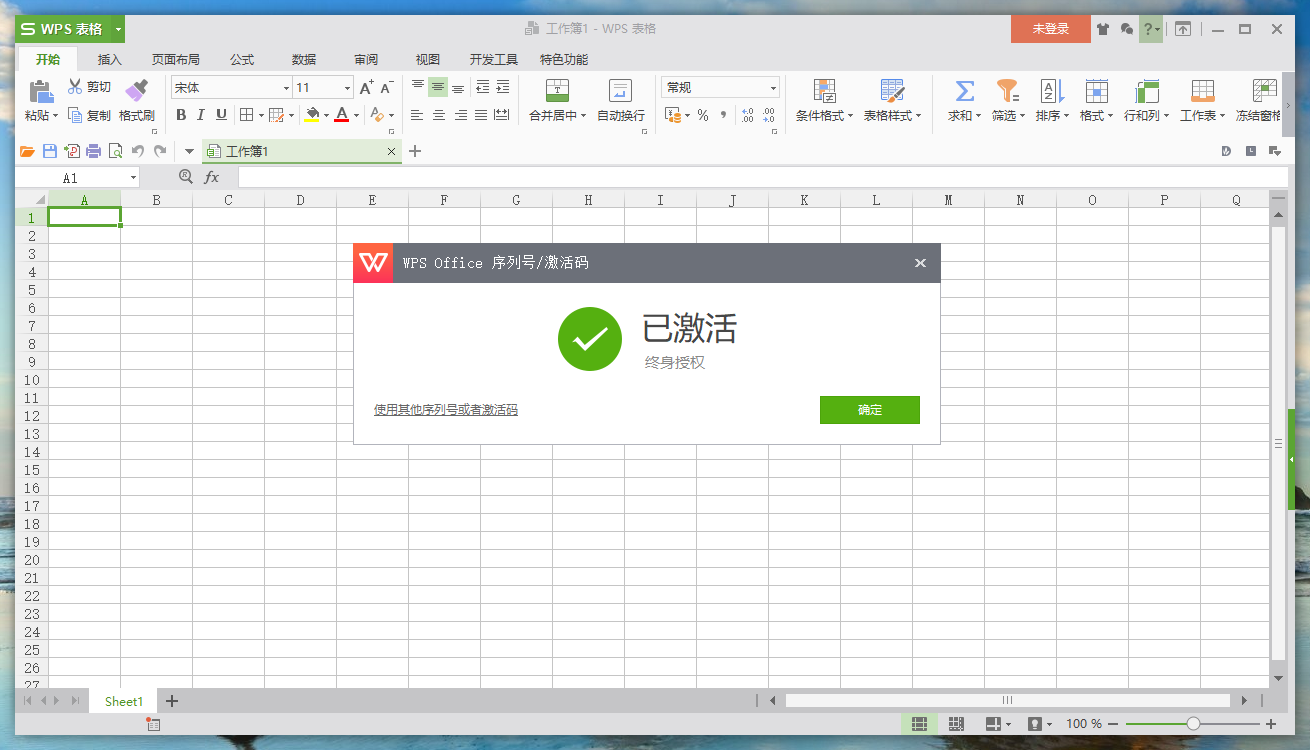Click the 剪切 (Cut) scissors icon

click(75, 87)
